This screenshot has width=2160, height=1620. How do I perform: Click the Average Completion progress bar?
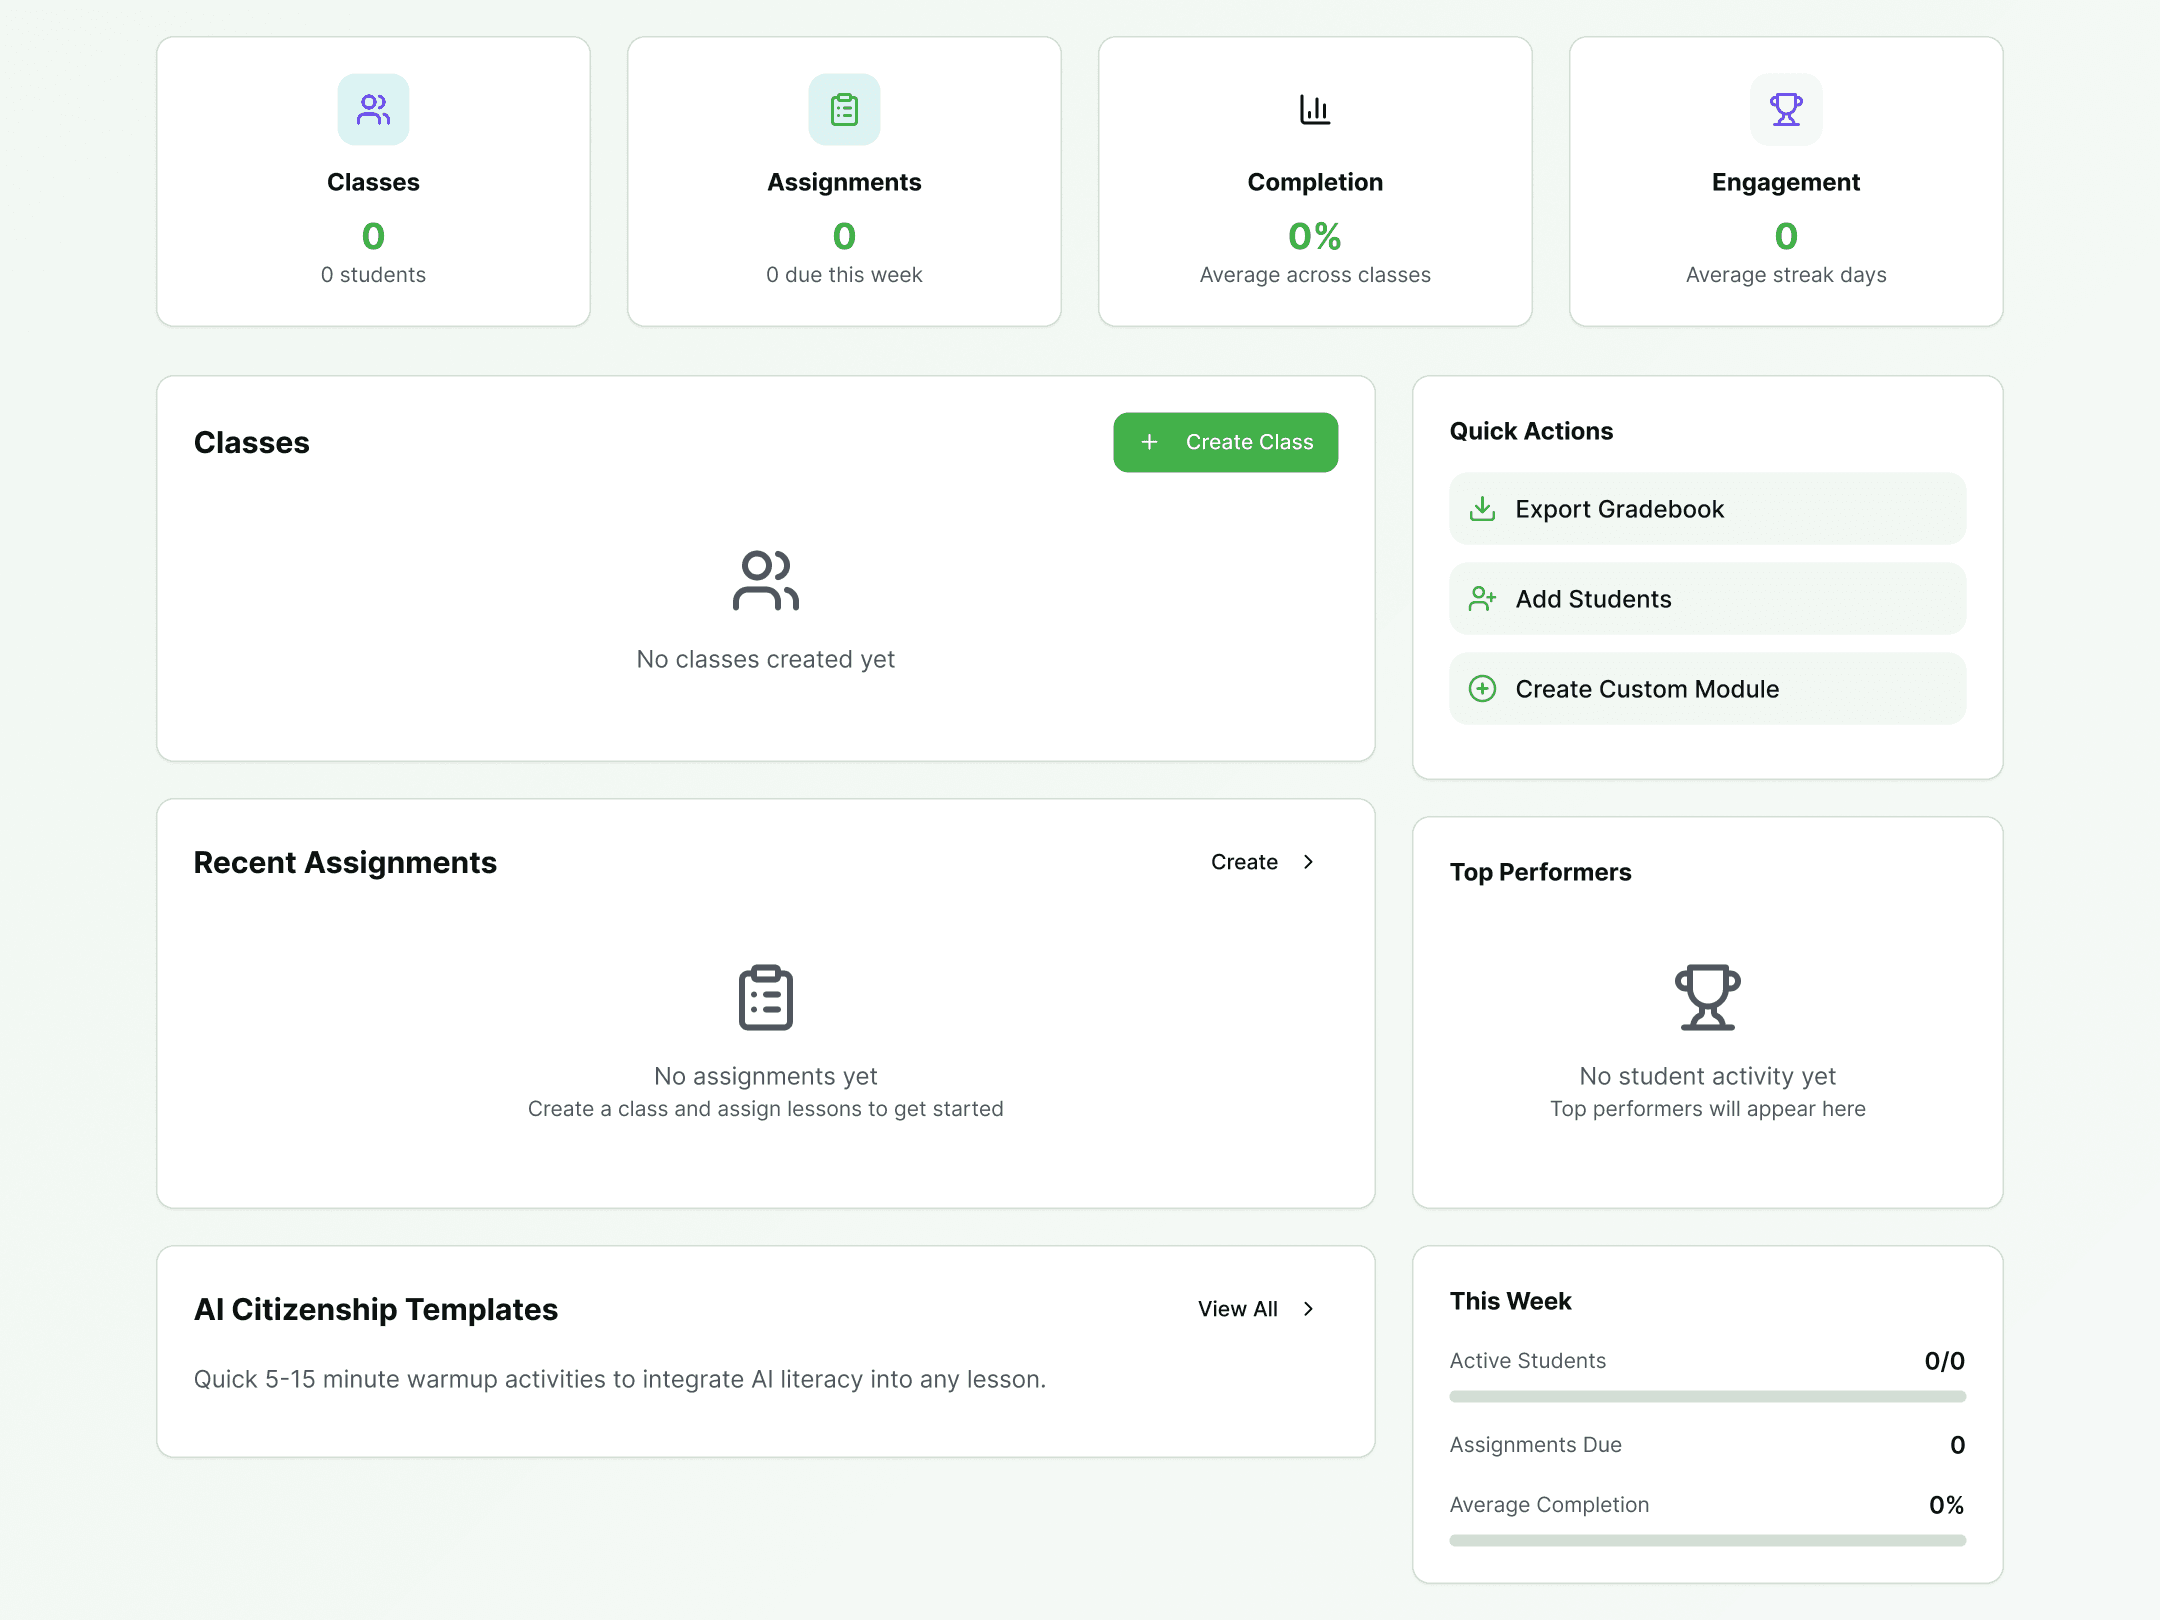tap(1706, 1539)
